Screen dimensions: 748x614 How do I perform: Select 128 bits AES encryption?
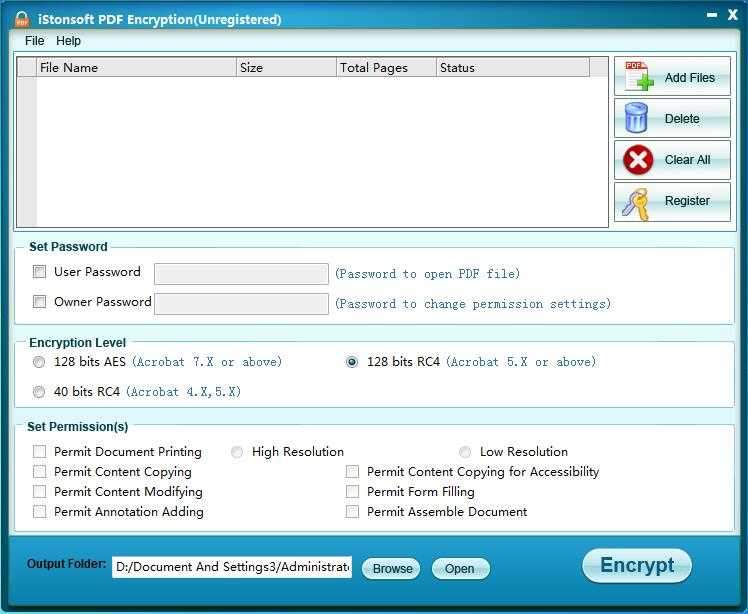[x=39, y=362]
